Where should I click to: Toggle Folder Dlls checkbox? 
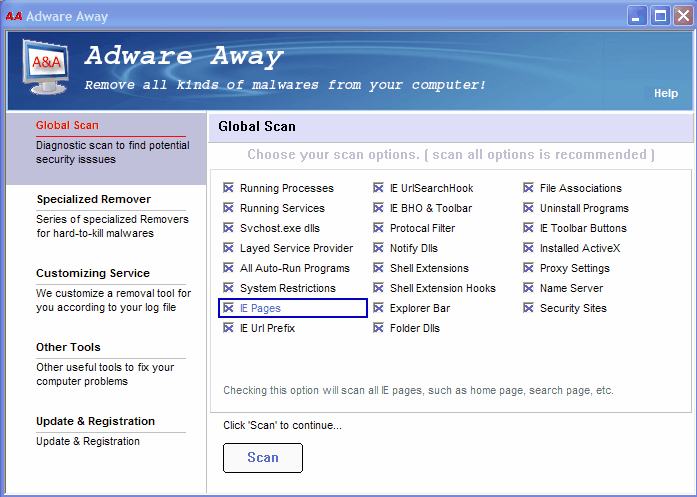click(x=378, y=328)
